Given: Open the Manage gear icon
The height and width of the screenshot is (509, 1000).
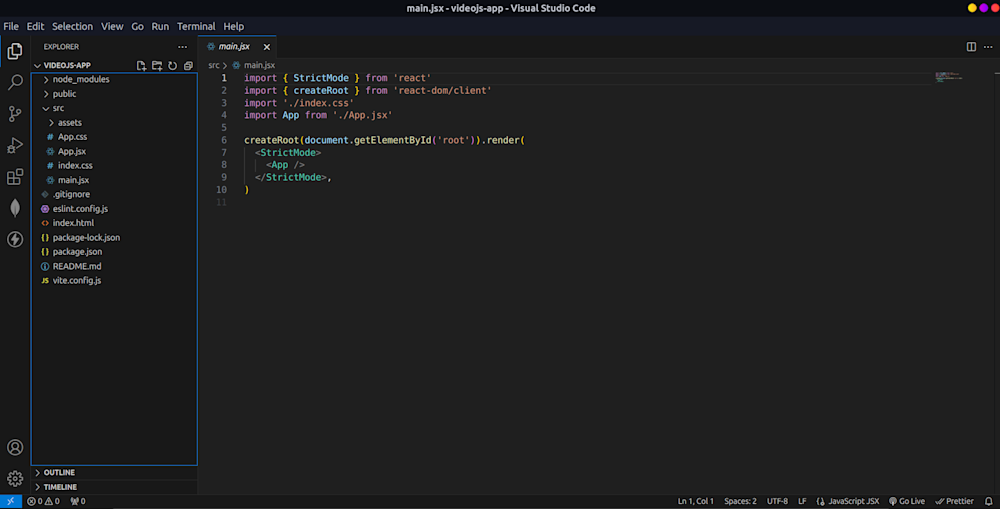Looking at the screenshot, I should pyautogui.click(x=15, y=478).
